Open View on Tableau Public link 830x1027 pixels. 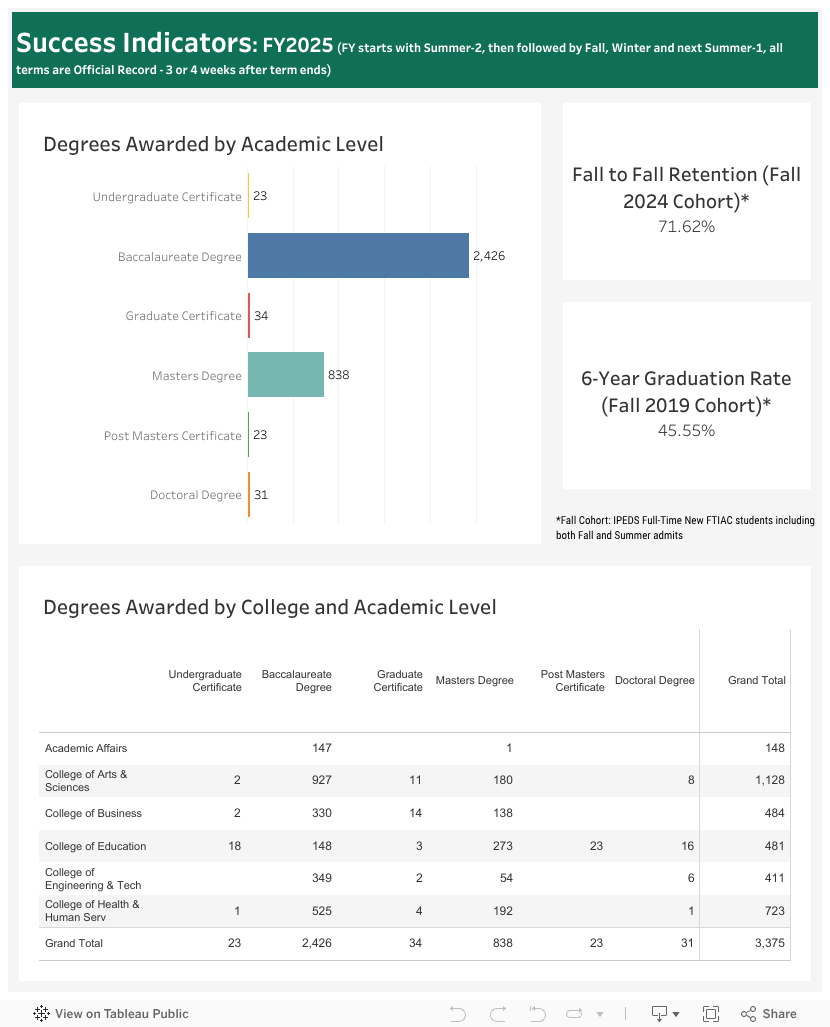pos(111,1013)
